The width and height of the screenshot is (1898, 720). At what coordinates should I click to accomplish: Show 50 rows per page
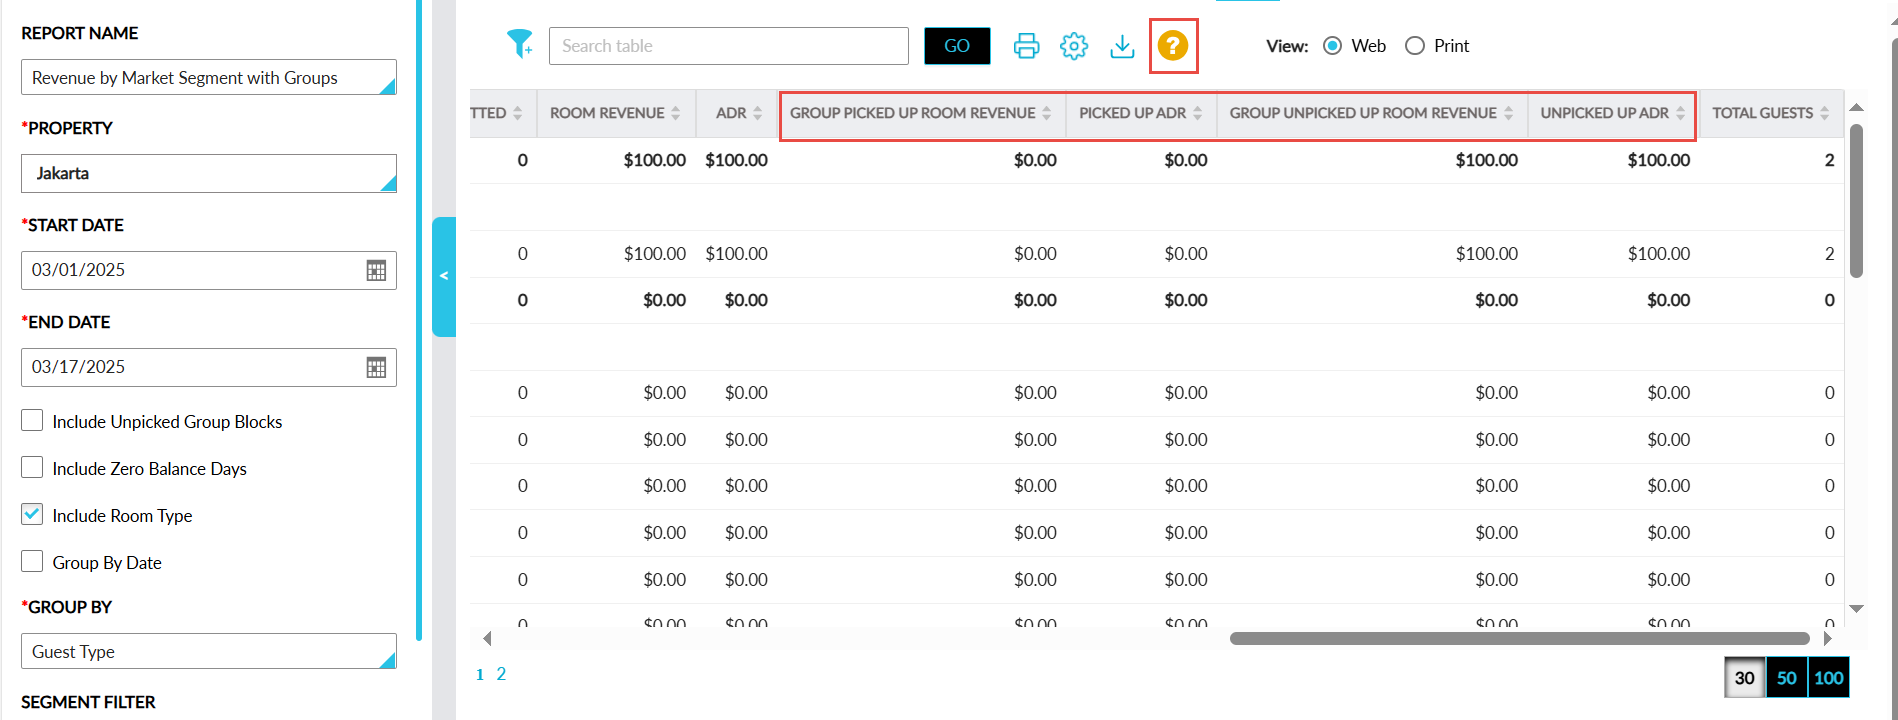1787,678
